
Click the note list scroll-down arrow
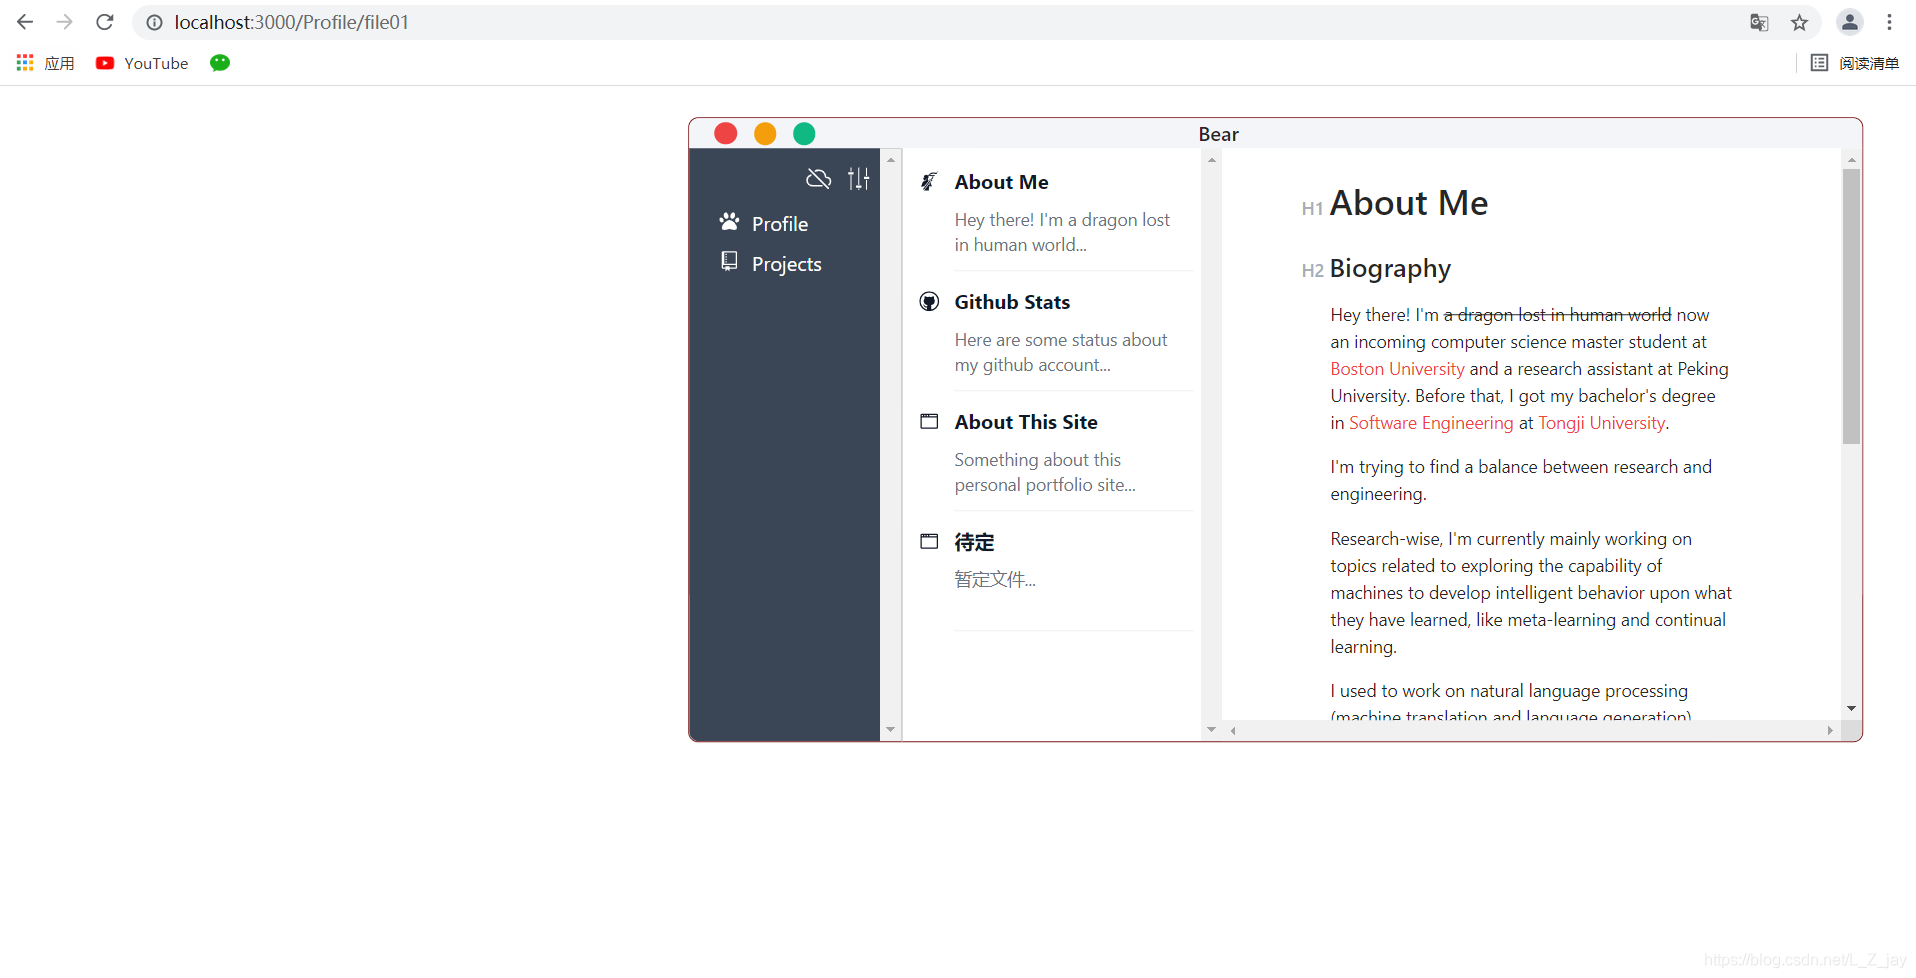1211,730
